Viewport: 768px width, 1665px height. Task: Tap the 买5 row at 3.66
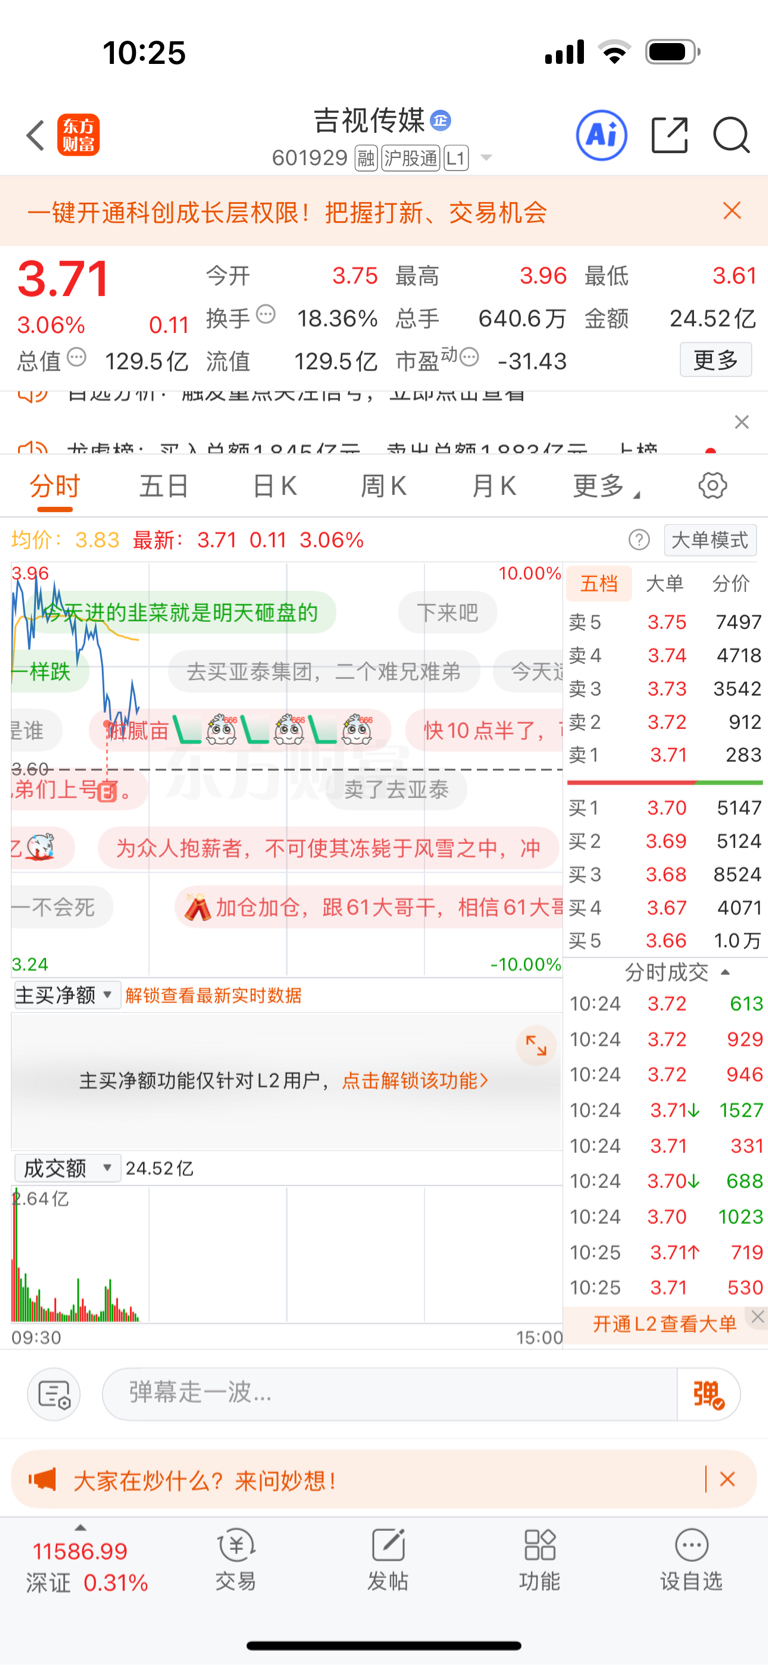(x=665, y=941)
